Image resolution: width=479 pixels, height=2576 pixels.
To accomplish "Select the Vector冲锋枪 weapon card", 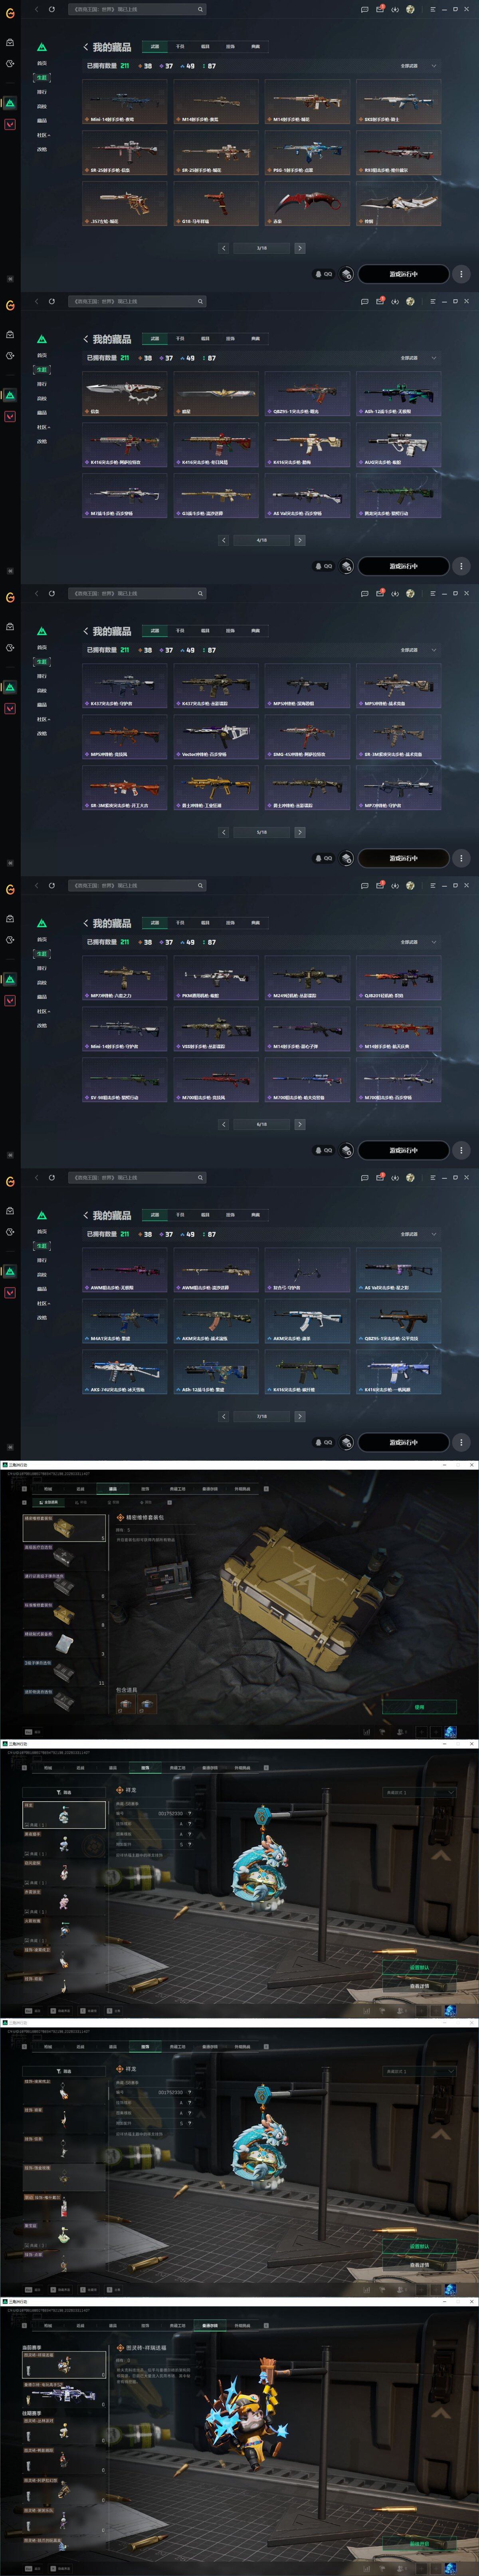I will (216, 737).
